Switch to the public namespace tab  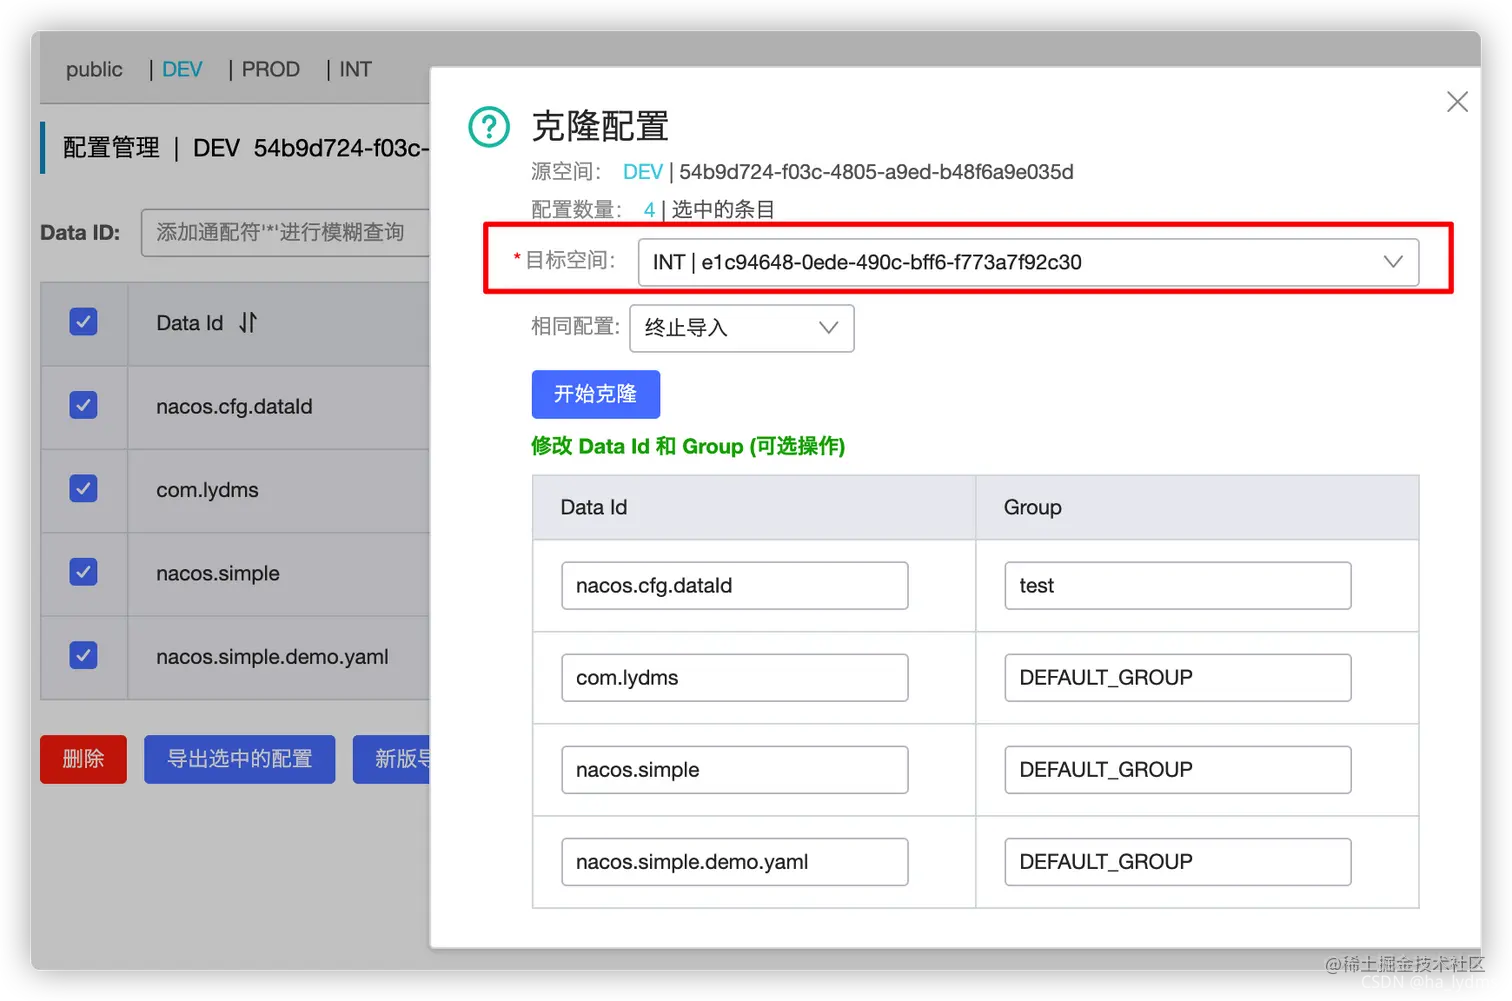(x=93, y=69)
